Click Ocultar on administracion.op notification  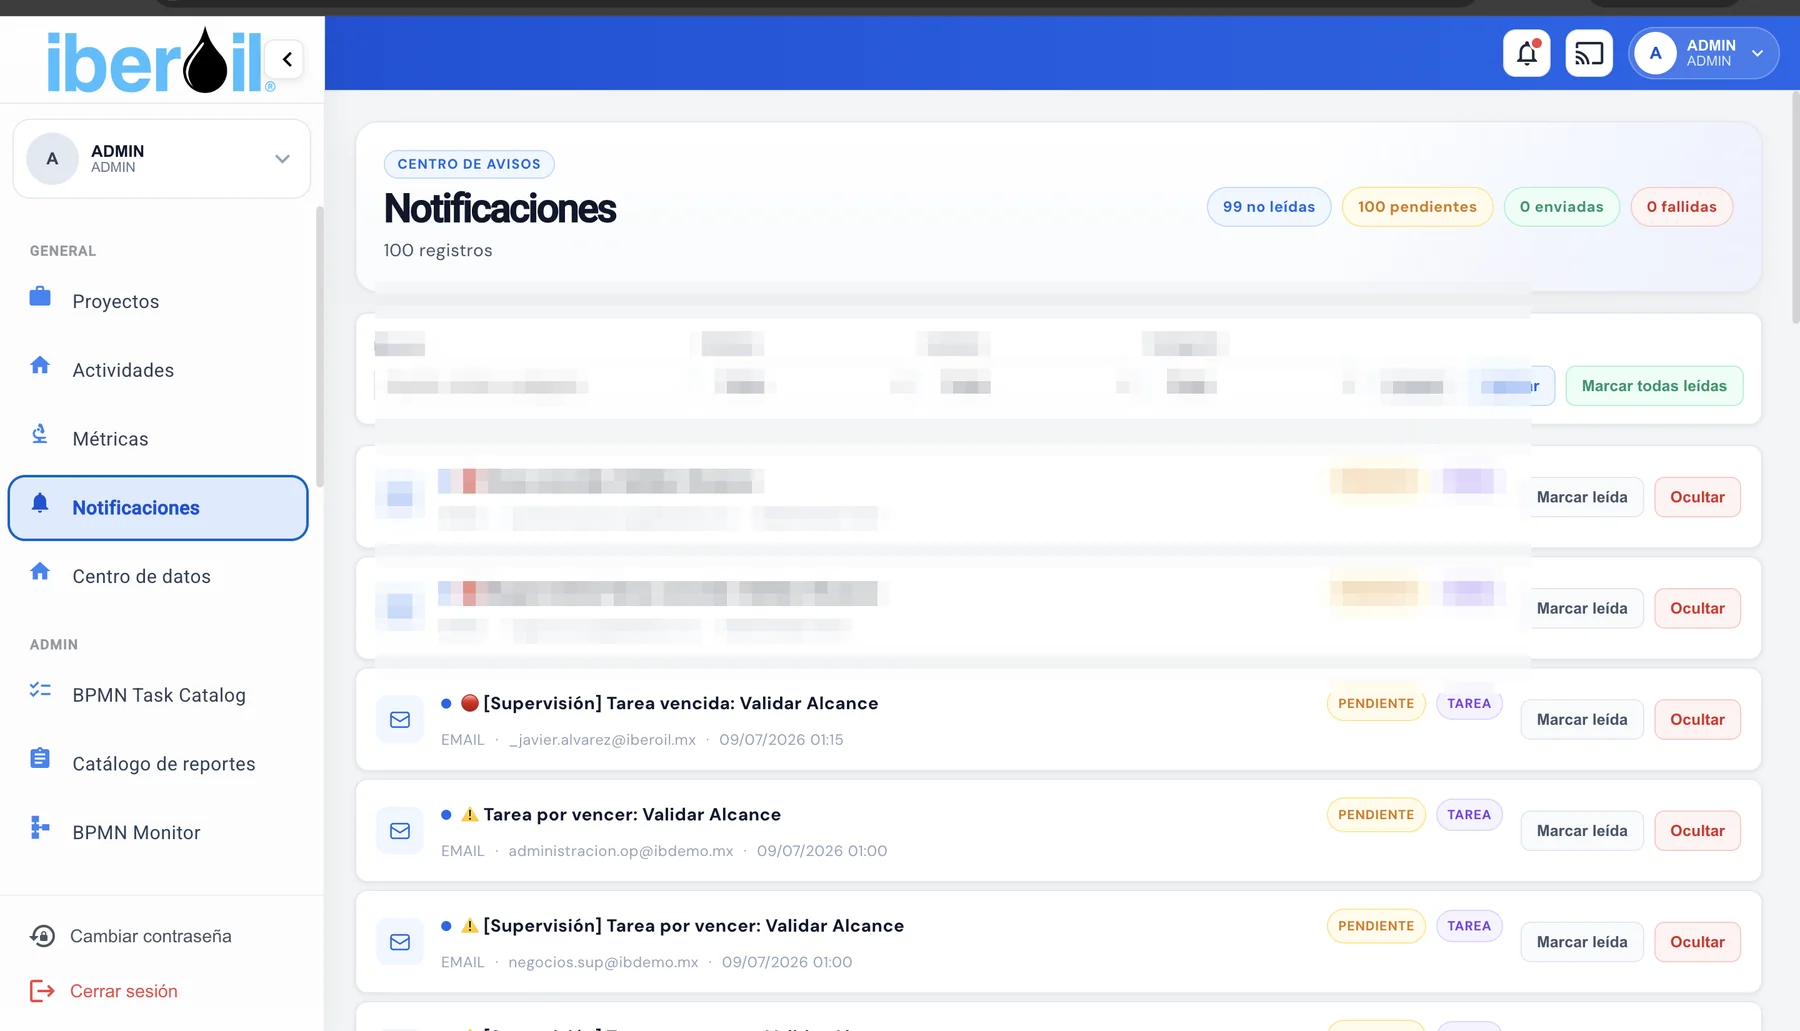coord(1697,831)
